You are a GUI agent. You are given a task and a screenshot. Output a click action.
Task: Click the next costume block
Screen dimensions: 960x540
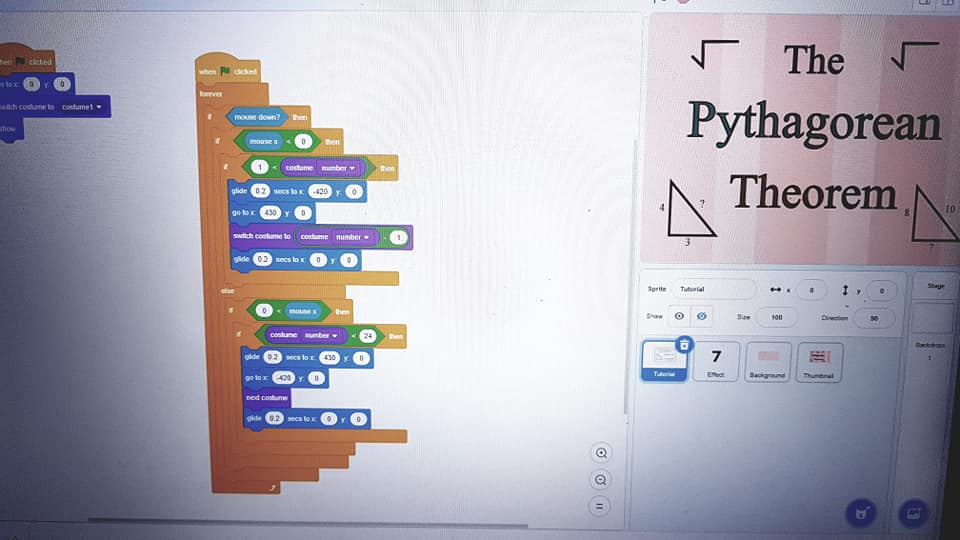(x=266, y=397)
